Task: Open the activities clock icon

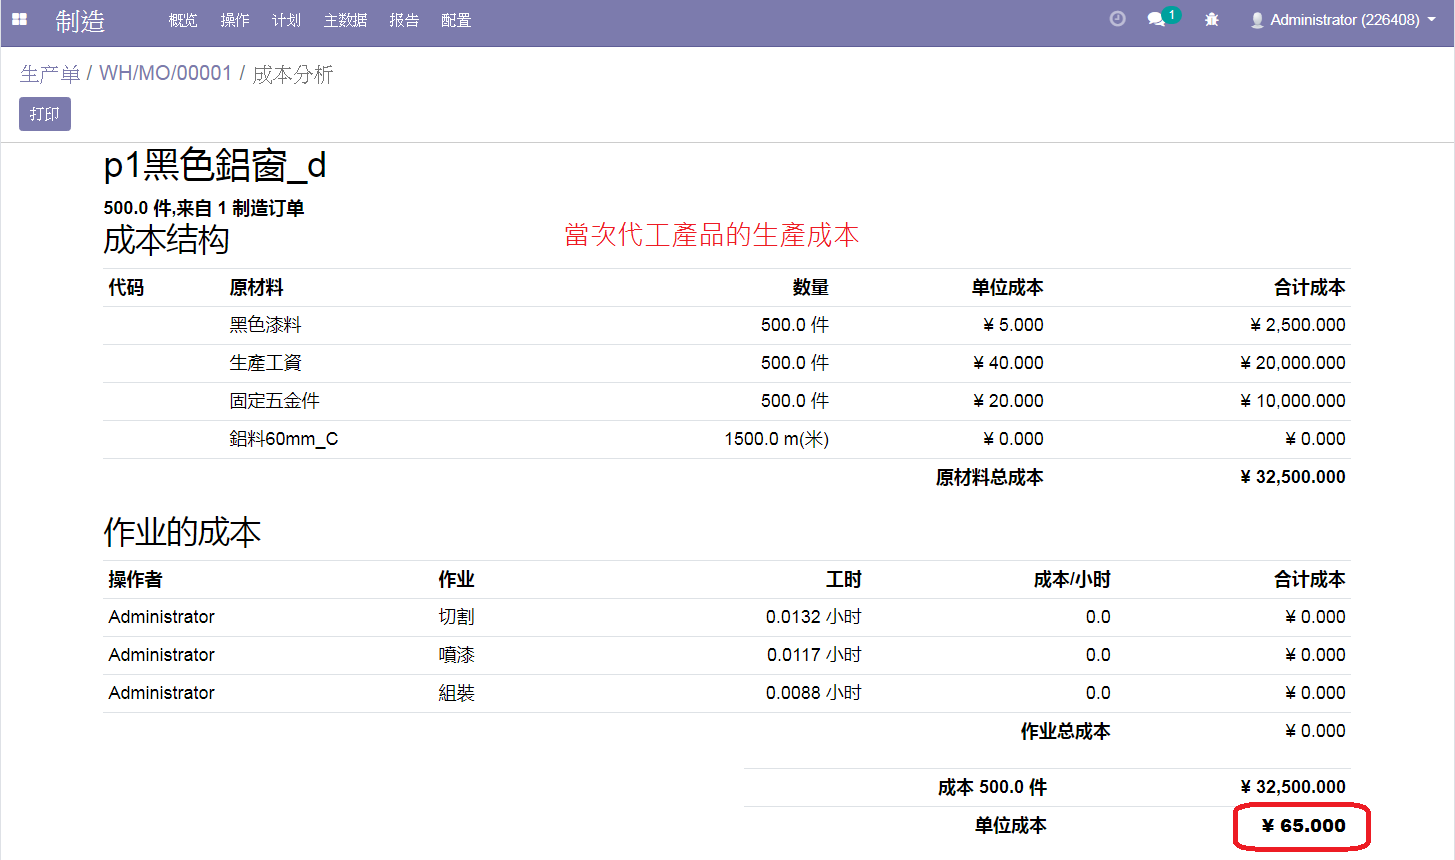Action: 1118,19
